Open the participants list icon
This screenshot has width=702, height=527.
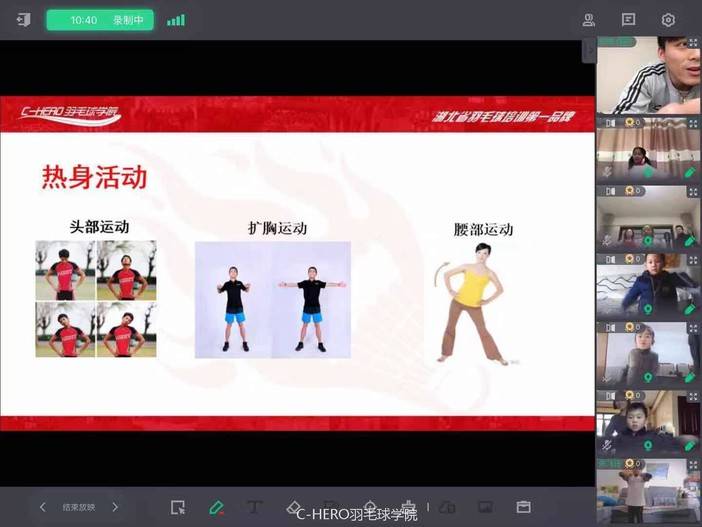[x=589, y=20]
